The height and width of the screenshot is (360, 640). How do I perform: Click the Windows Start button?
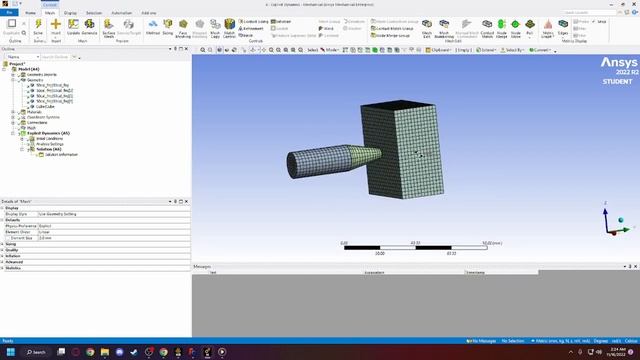pyautogui.click(x=11, y=352)
